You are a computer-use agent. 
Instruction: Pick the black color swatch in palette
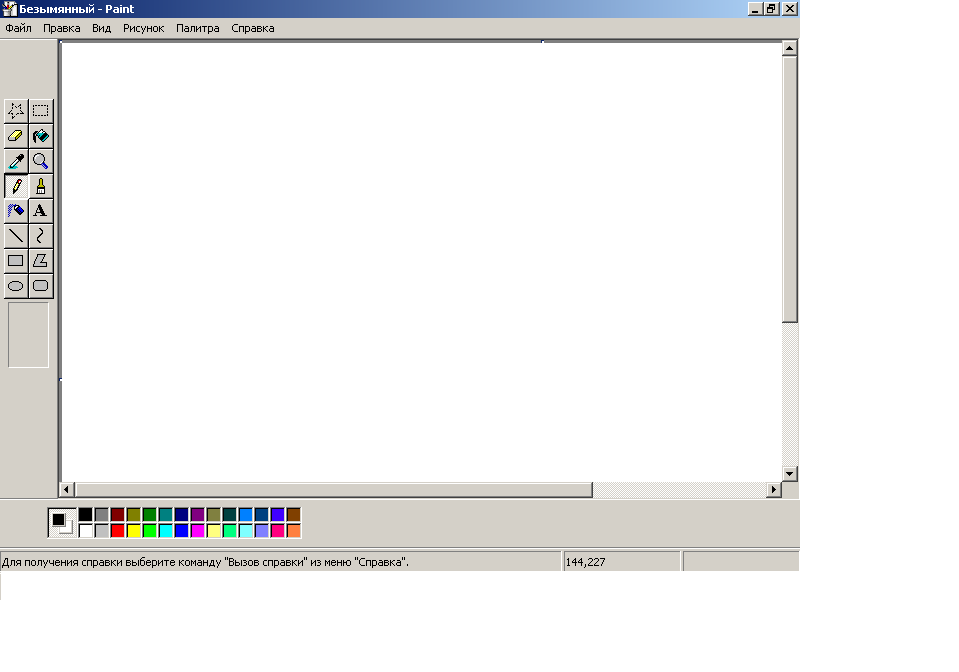[x=86, y=515]
